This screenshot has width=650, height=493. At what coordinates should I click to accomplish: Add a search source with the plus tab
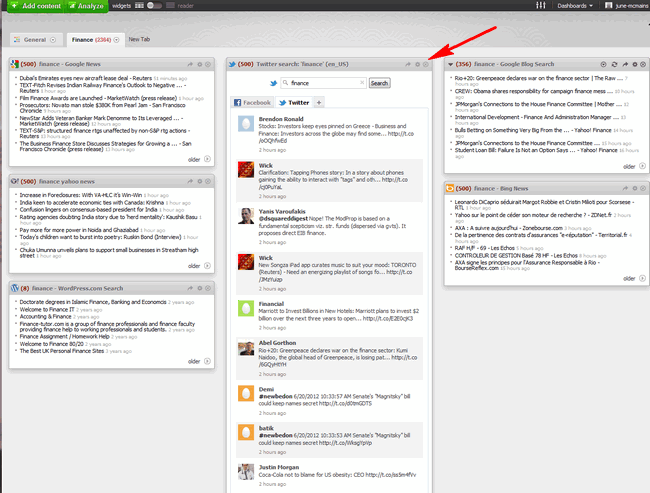(x=319, y=102)
